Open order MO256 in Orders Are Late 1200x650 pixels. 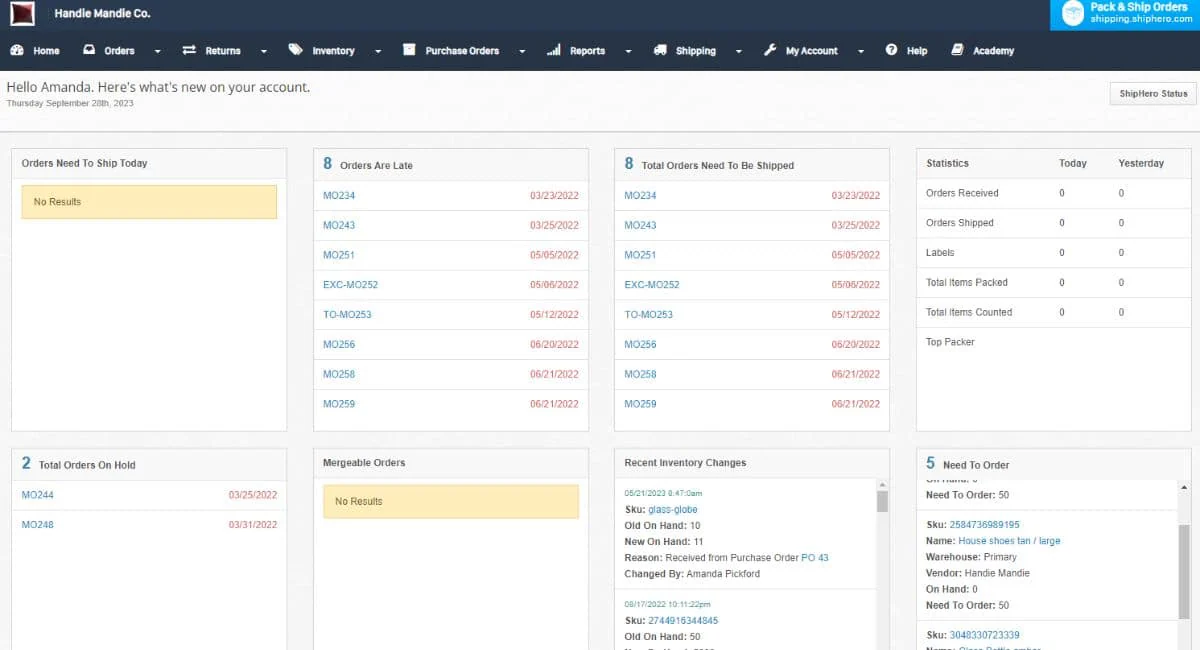[339, 345]
